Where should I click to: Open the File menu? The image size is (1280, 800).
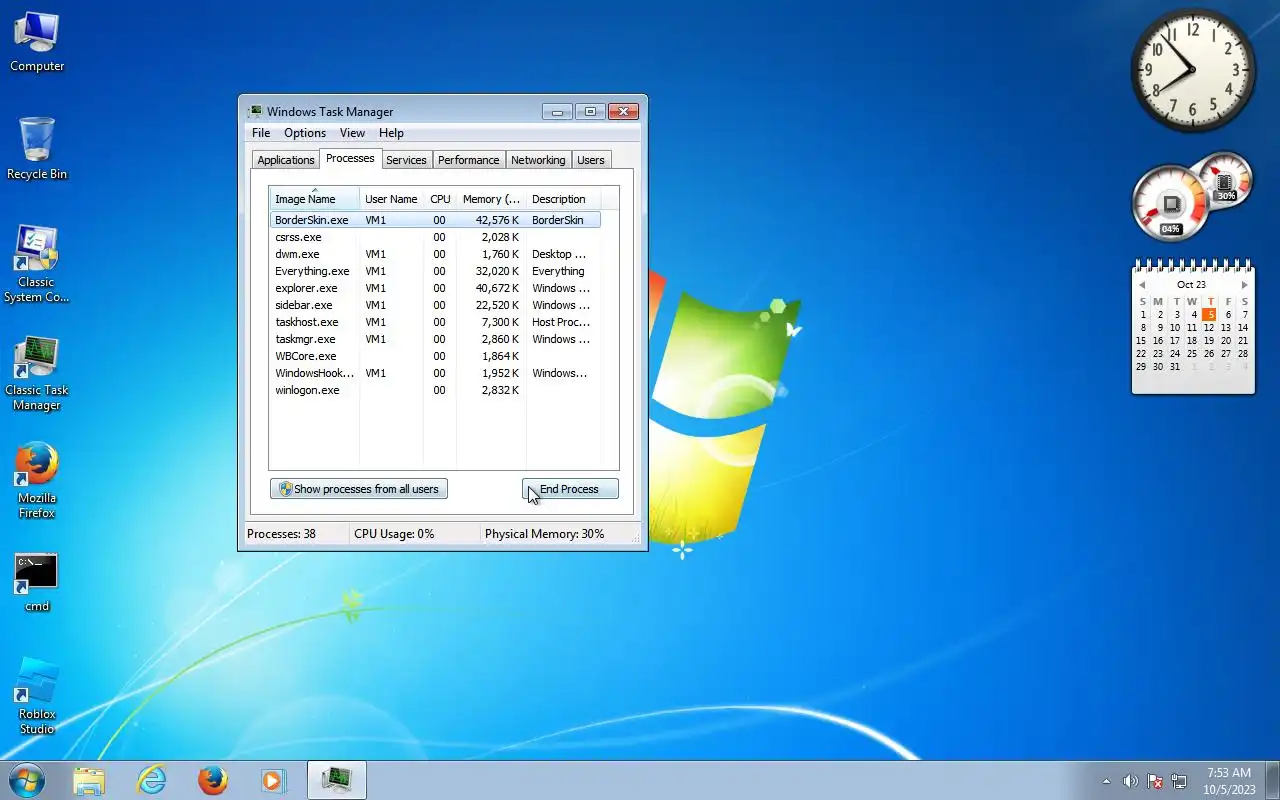point(261,133)
